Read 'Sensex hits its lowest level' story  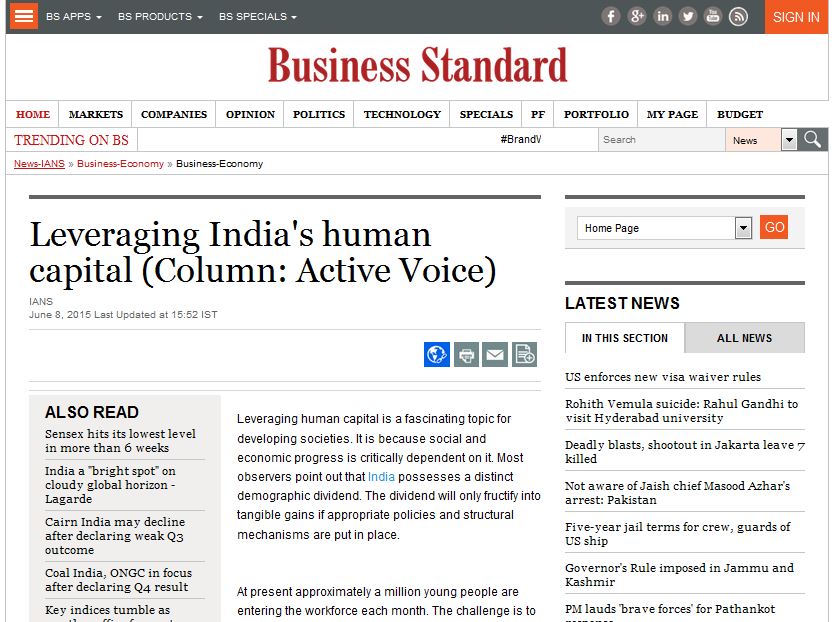coord(120,441)
